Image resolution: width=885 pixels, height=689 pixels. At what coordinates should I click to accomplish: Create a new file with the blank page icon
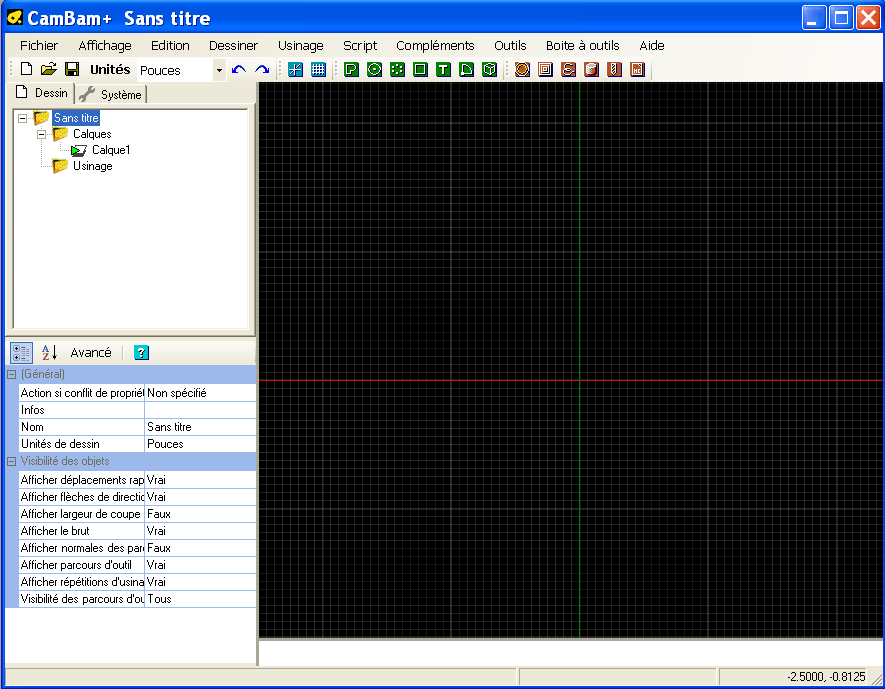26,69
